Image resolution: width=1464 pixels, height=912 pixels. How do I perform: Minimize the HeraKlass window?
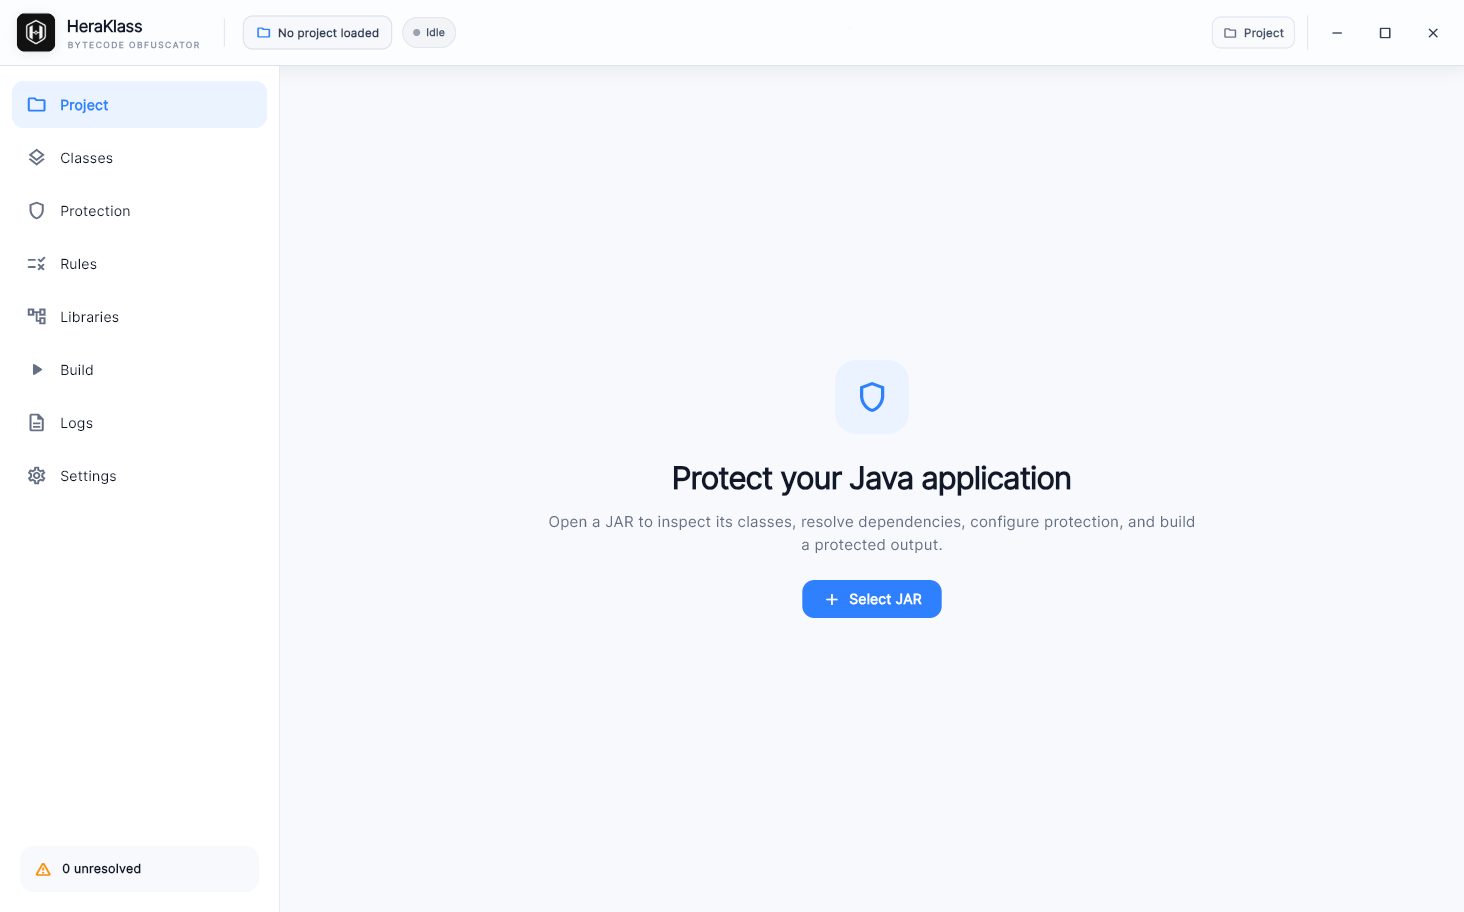[x=1337, y=33]
